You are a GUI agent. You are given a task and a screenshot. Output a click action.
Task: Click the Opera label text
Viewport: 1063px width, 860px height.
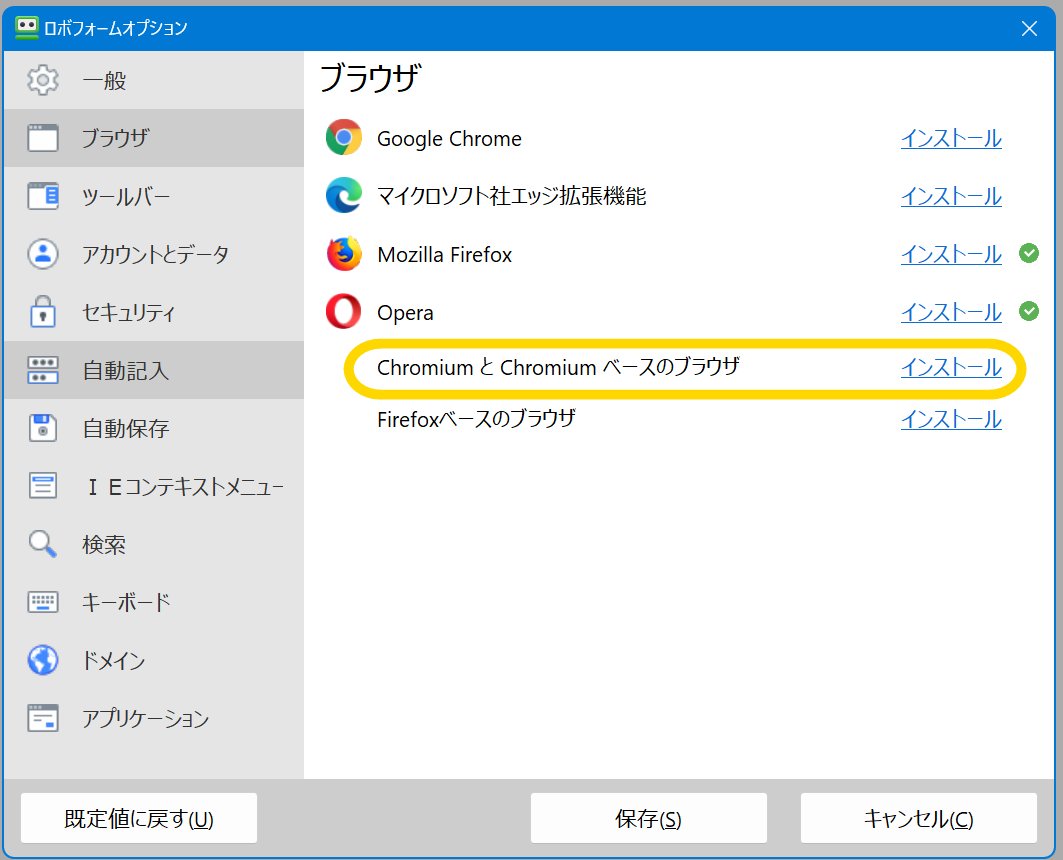pos(405,313)
